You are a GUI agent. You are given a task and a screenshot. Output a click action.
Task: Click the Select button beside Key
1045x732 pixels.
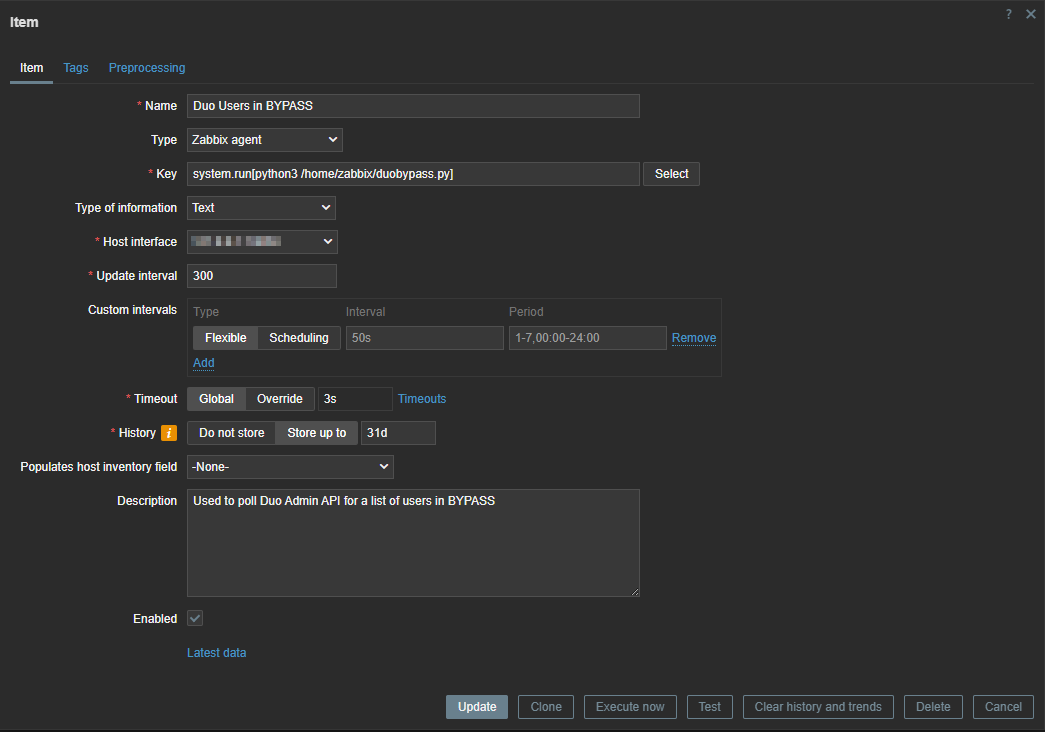click(671, 174)
